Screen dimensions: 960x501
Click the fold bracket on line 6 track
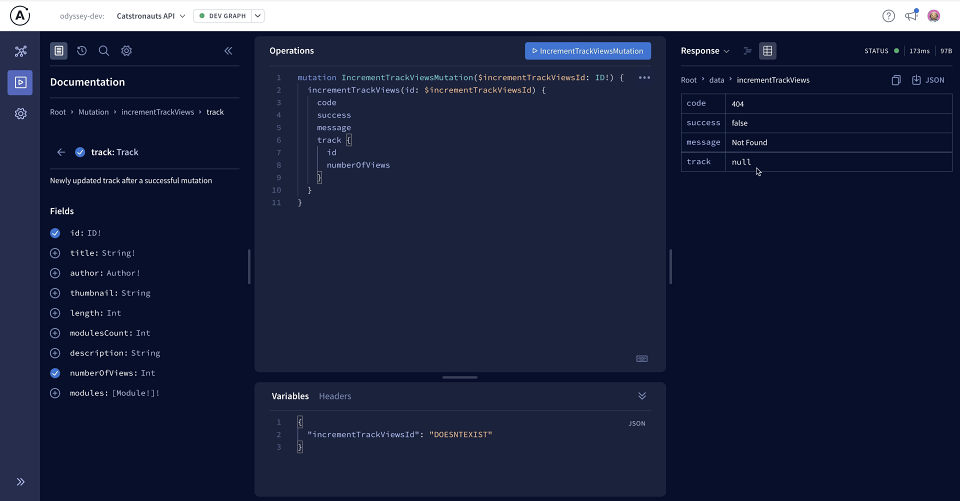tap(349, 140)
